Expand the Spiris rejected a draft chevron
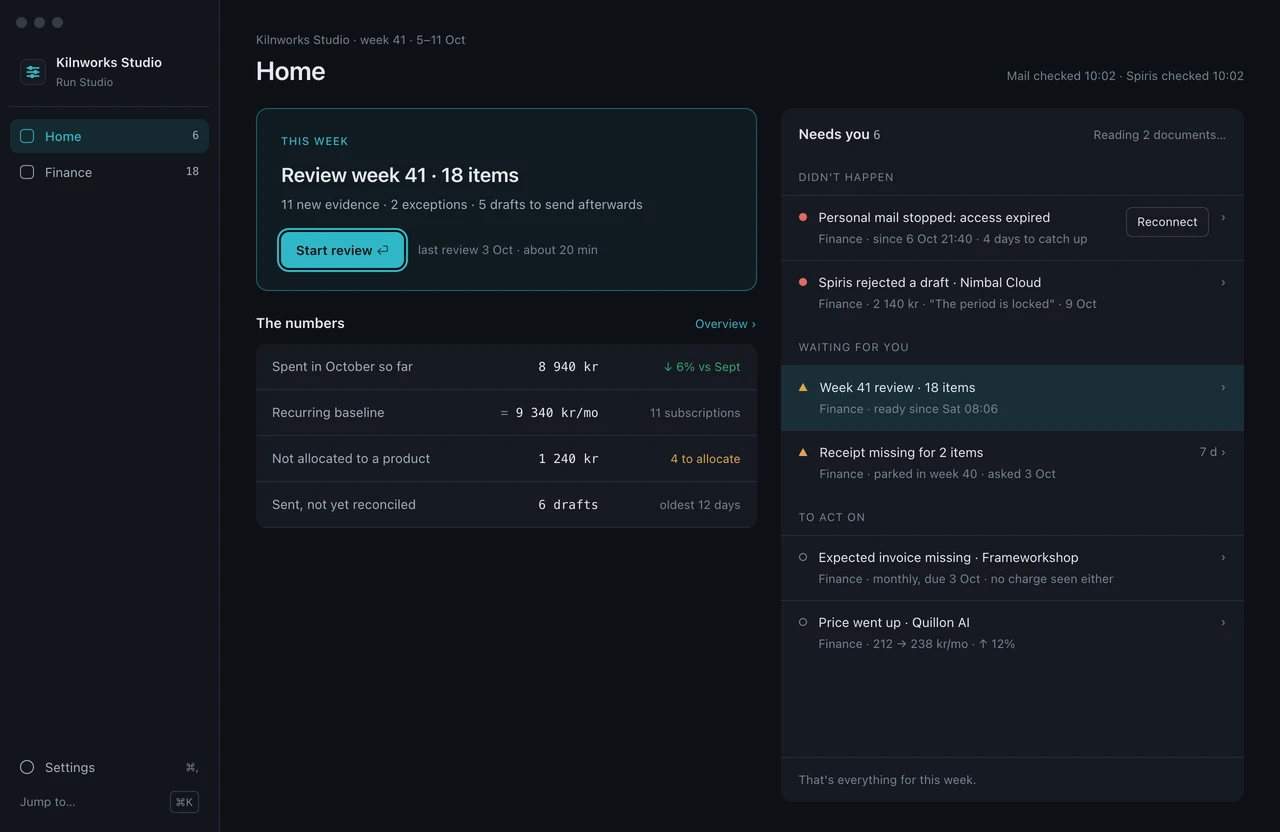 point(1223,282)
